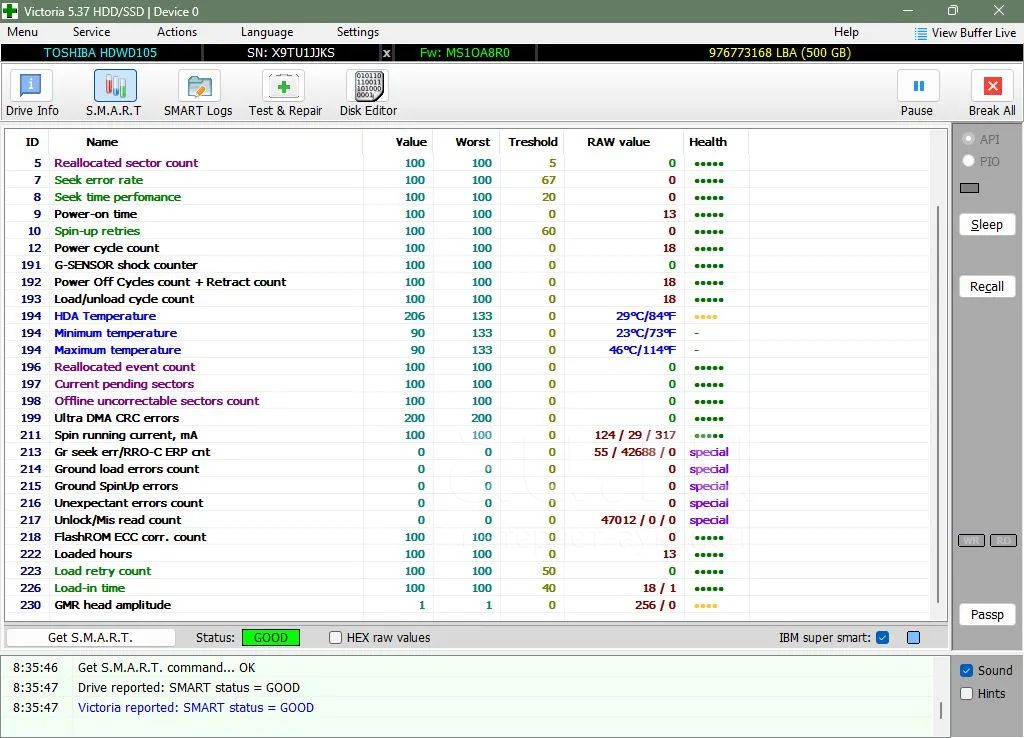Open the Drive Info panel
This screenshot has width=1024, height=738.
pos(32,93)
